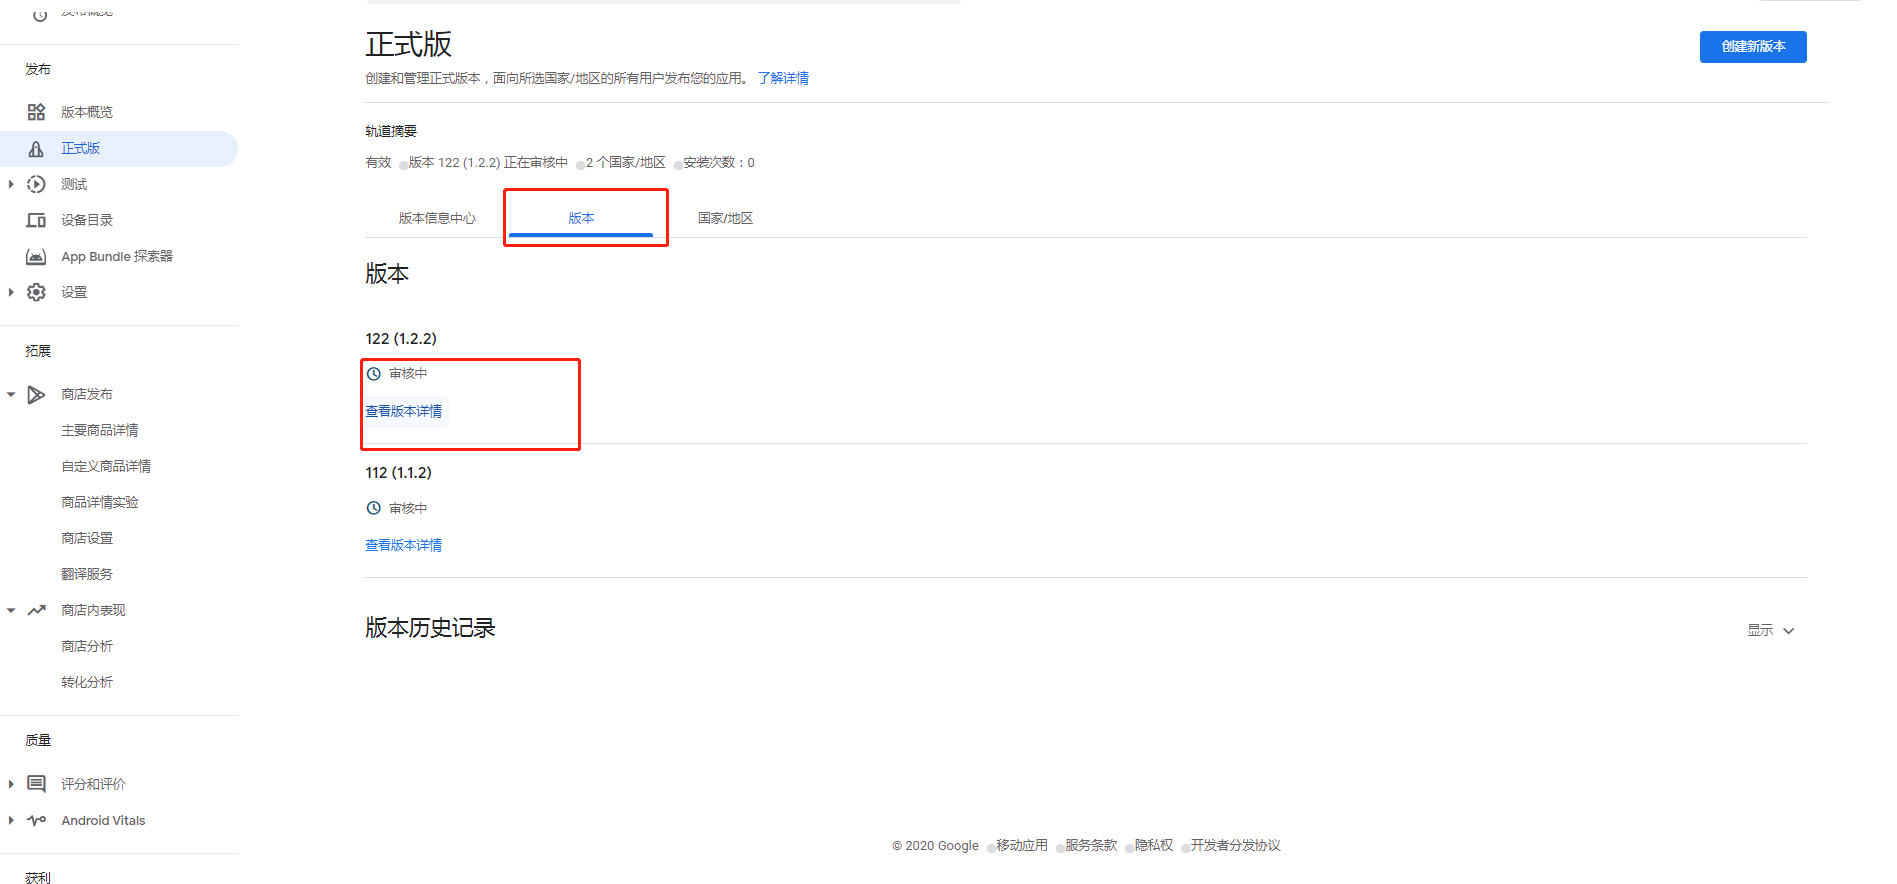Open 版本概览 in the sidebar
1897x884 pixels.
(87, 112)
